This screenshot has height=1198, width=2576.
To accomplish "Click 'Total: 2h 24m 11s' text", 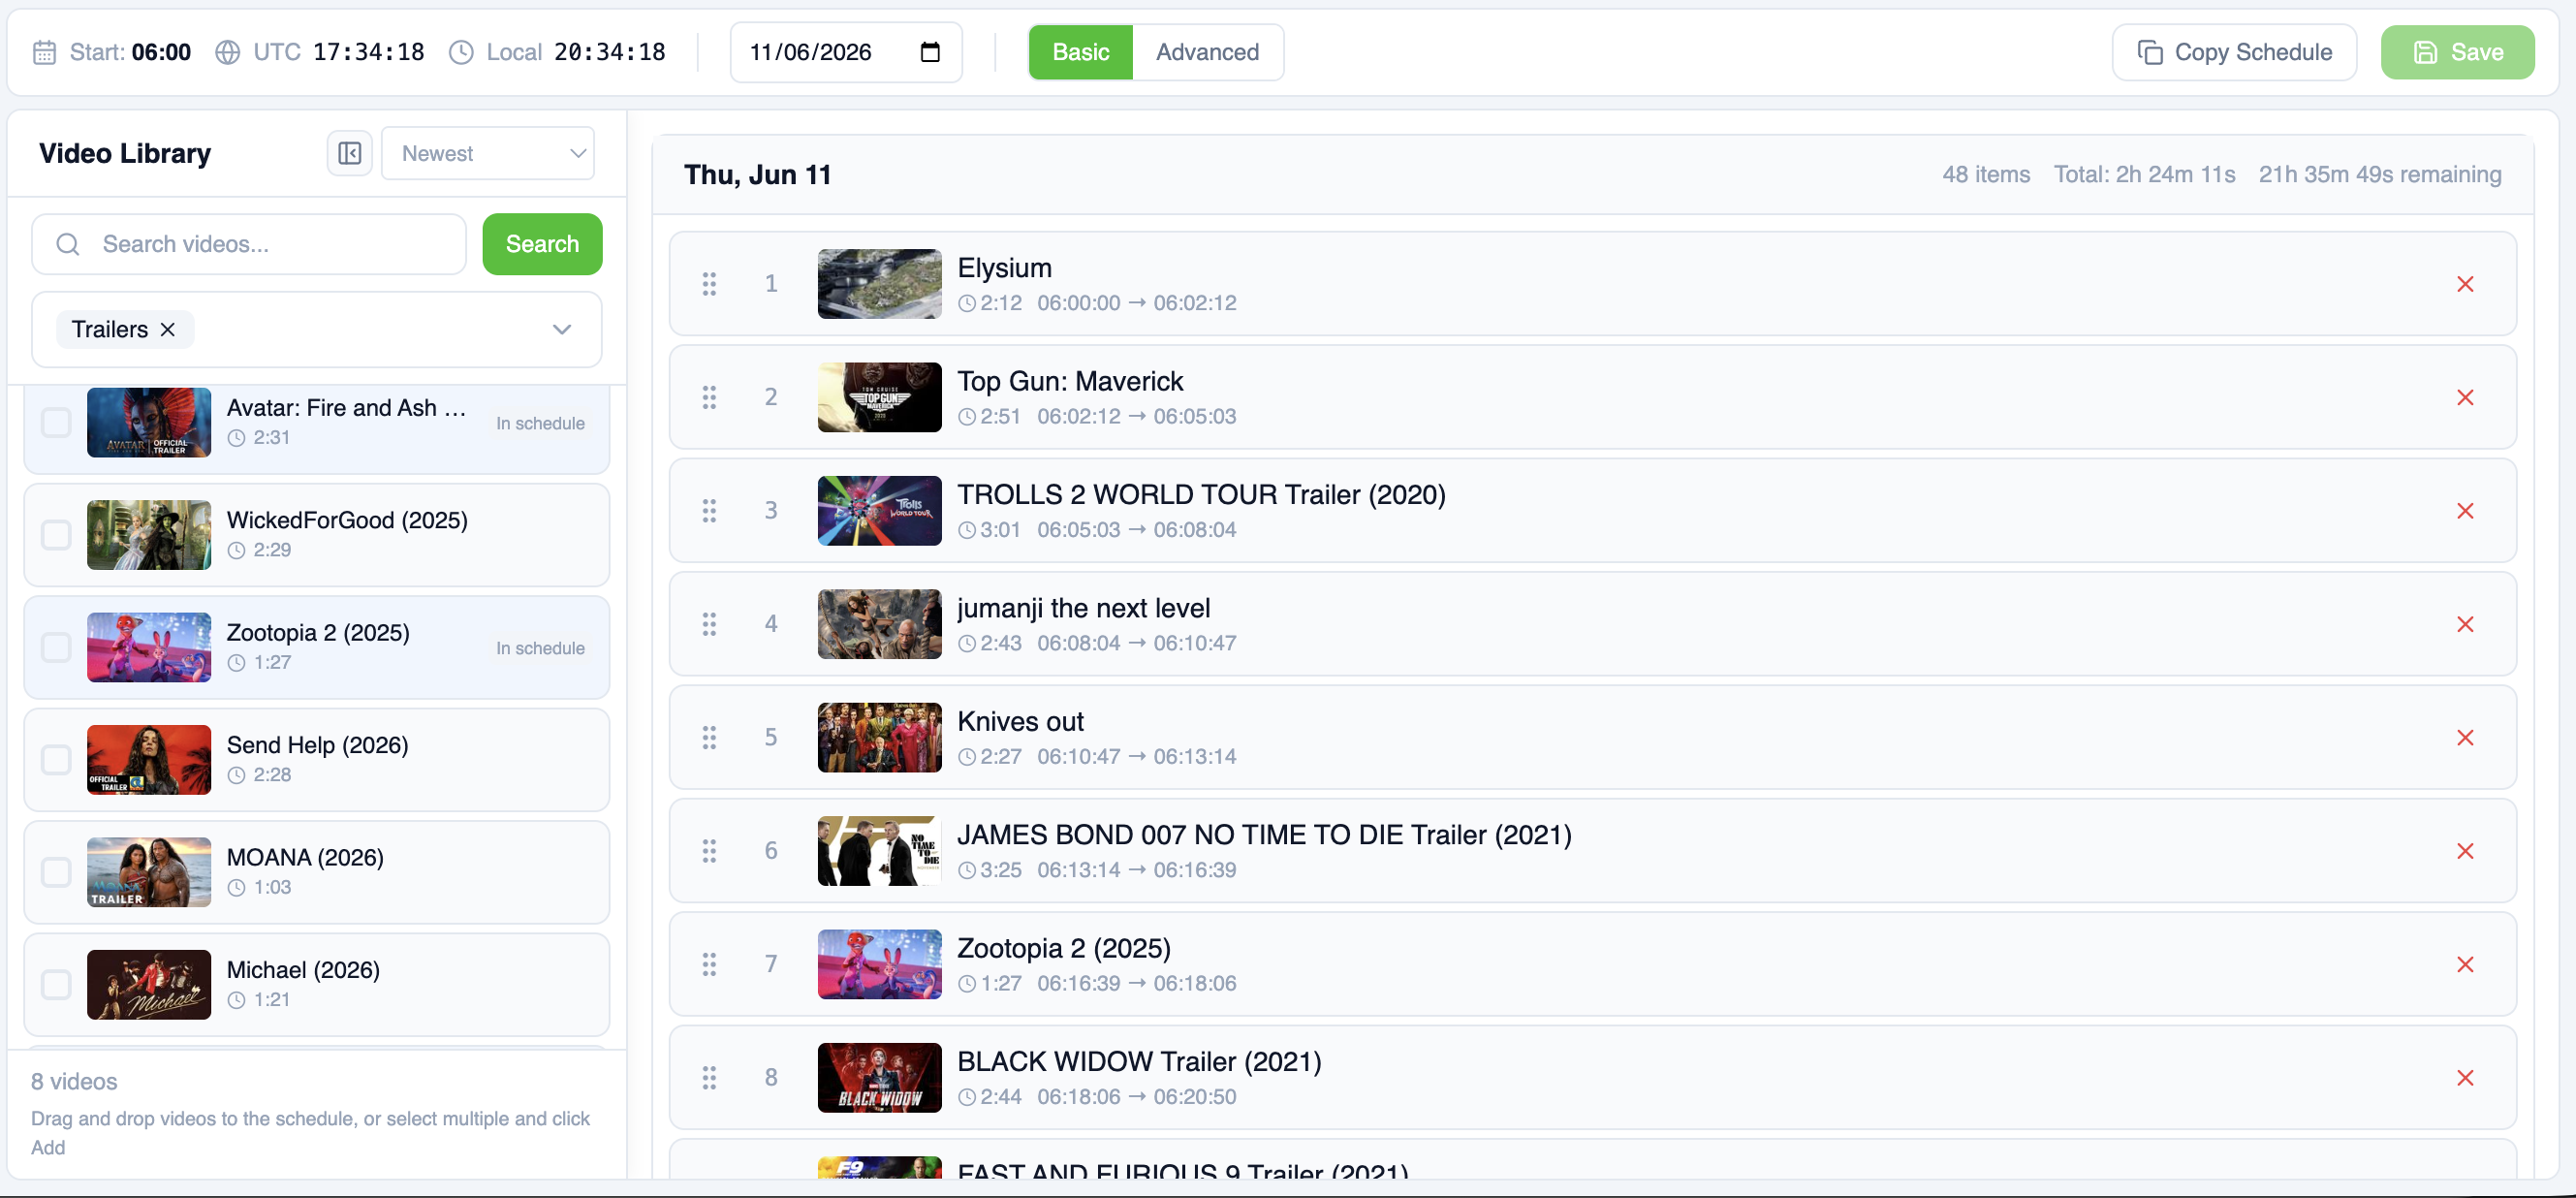I will (2144, 174).
